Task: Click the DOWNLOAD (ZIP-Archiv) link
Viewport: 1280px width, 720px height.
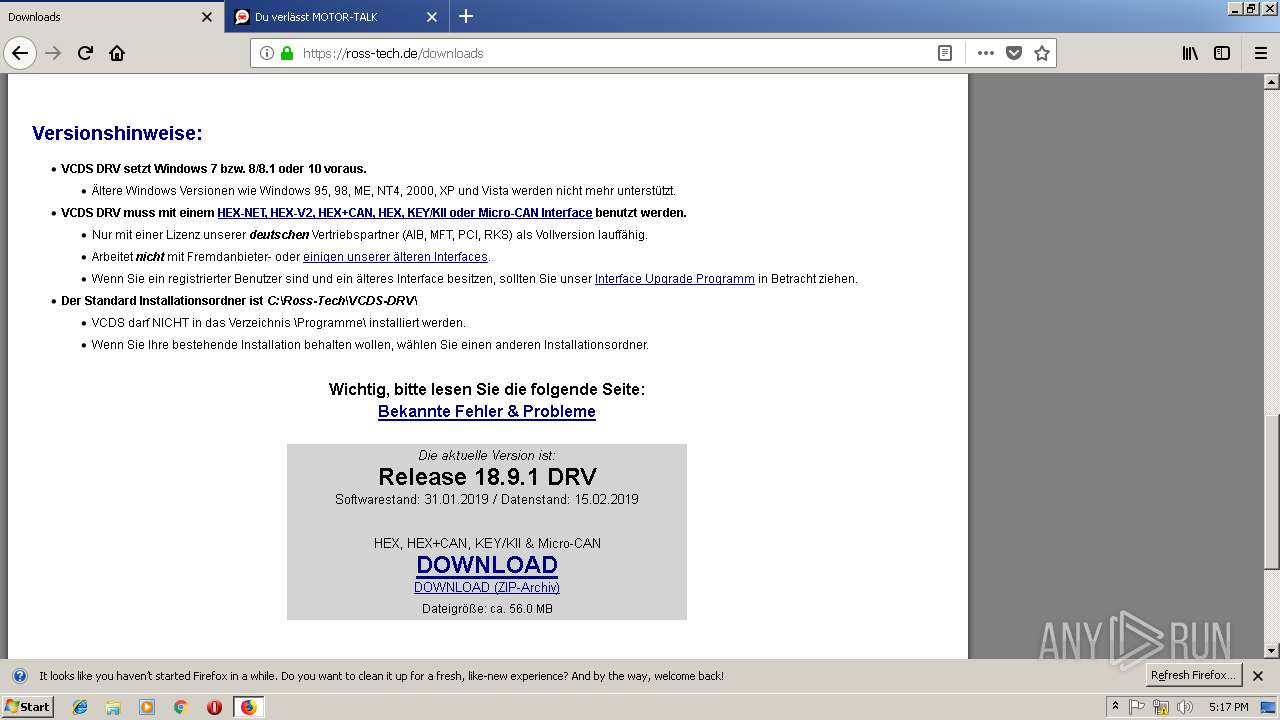Action: (x=487, y=588)
